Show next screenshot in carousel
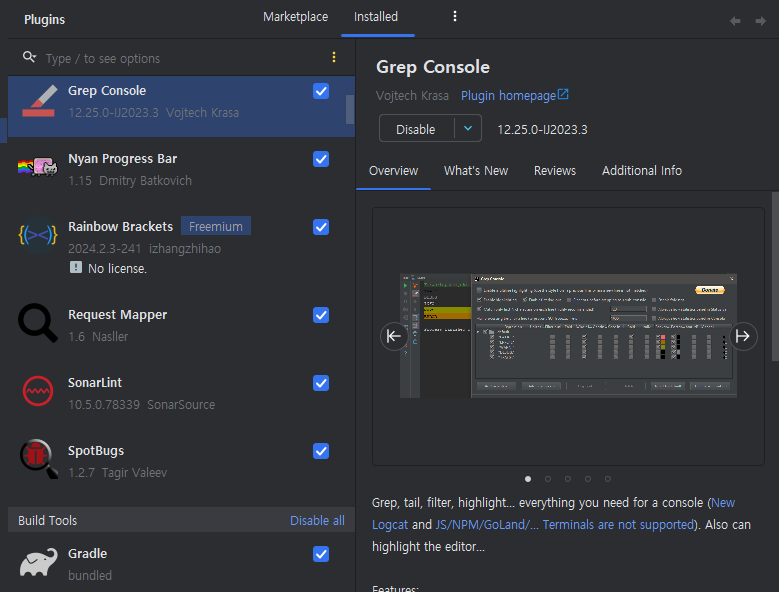The width and height of the screenshot is (779, 592). (743, 336)
